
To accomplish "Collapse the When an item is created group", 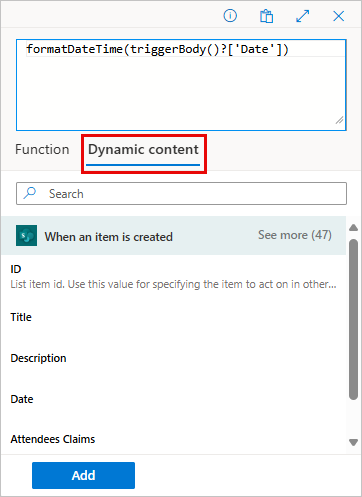I will [x=109, y=237].
